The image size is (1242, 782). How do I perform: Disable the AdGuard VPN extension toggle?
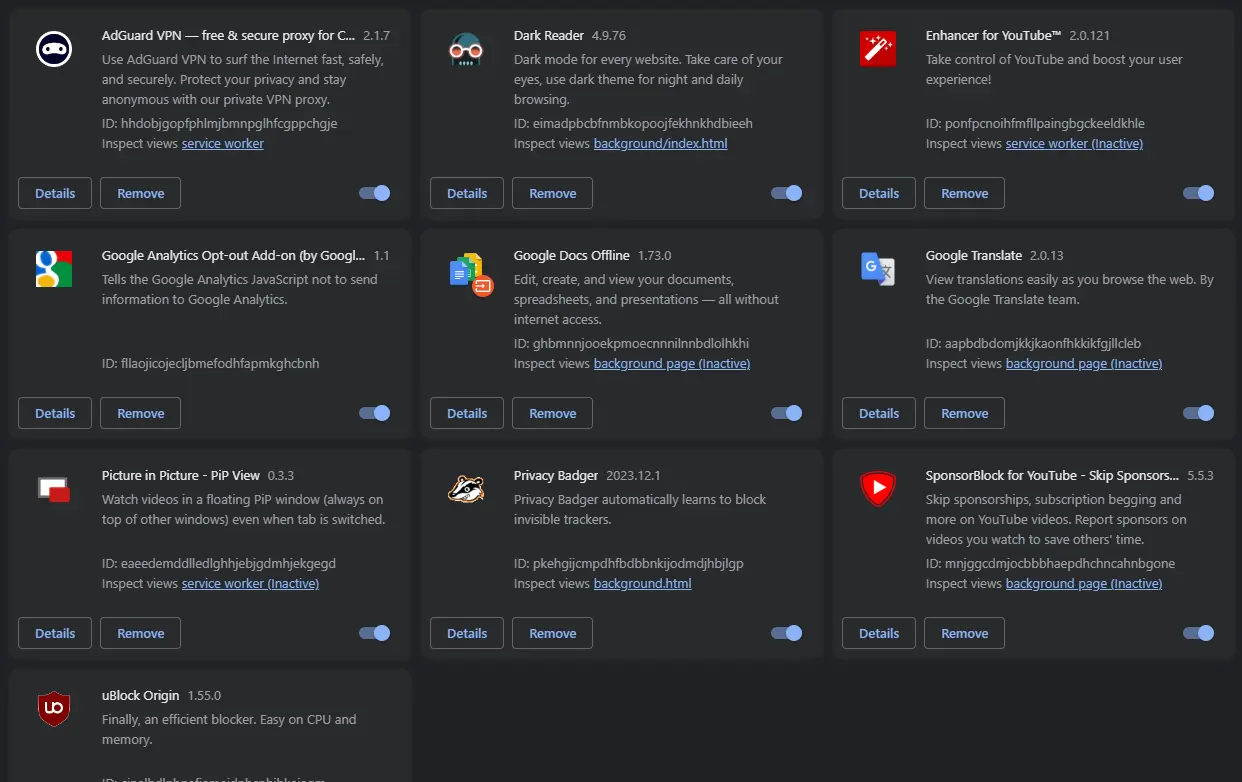click(x=375, y=193)
